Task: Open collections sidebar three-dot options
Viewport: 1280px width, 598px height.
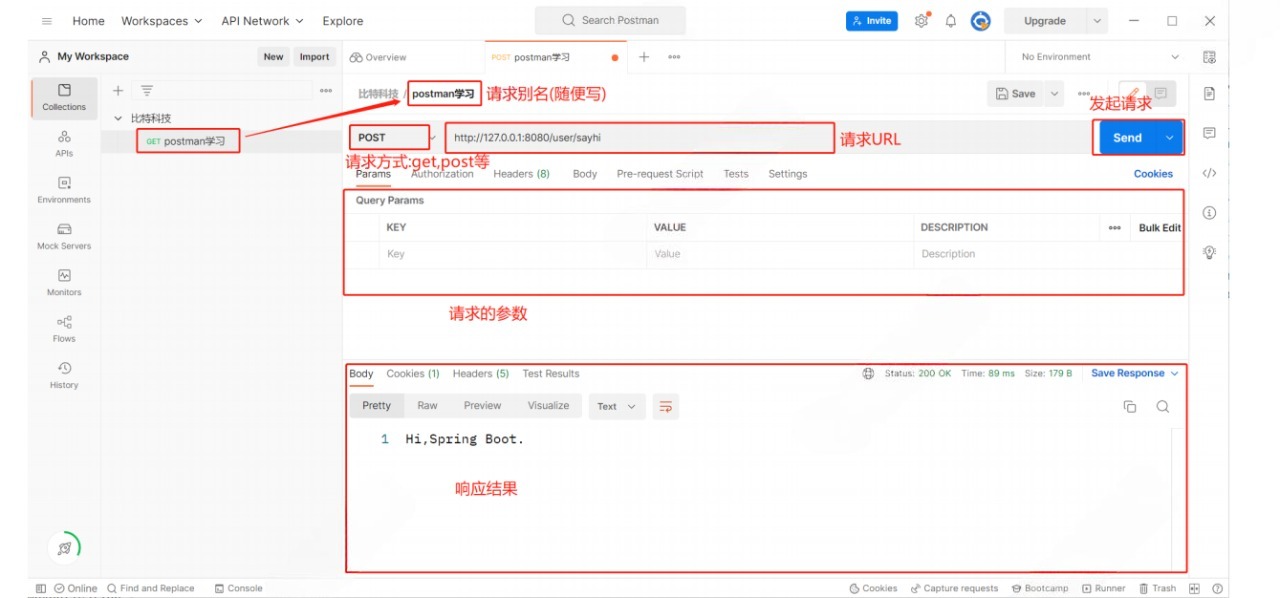Action: click(326, 90)
